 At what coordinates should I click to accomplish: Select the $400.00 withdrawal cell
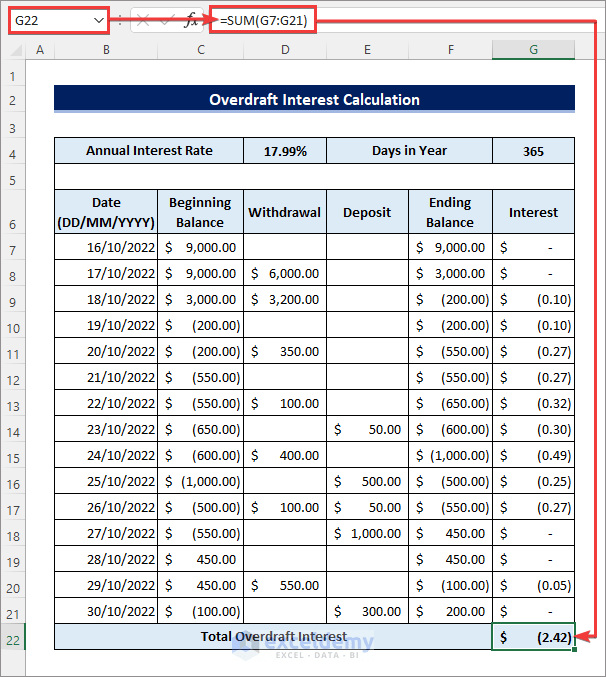click(285, 455)
